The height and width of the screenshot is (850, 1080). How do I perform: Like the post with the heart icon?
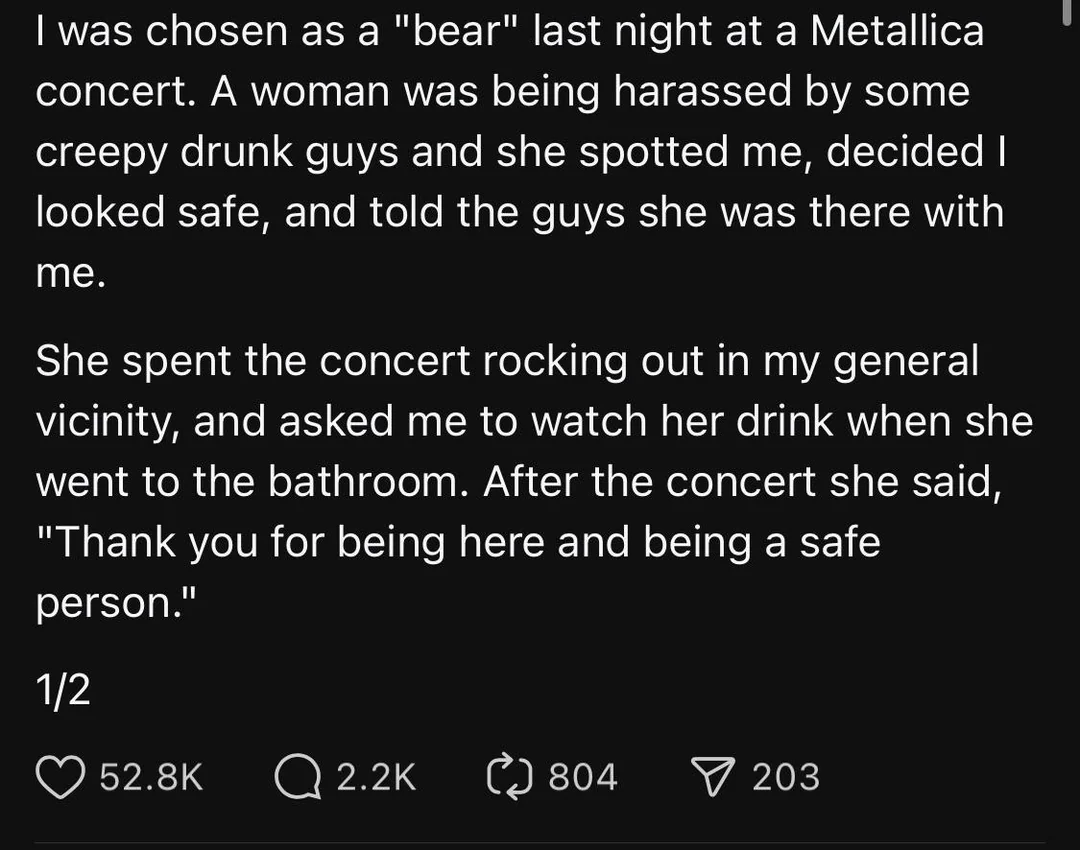62,777
